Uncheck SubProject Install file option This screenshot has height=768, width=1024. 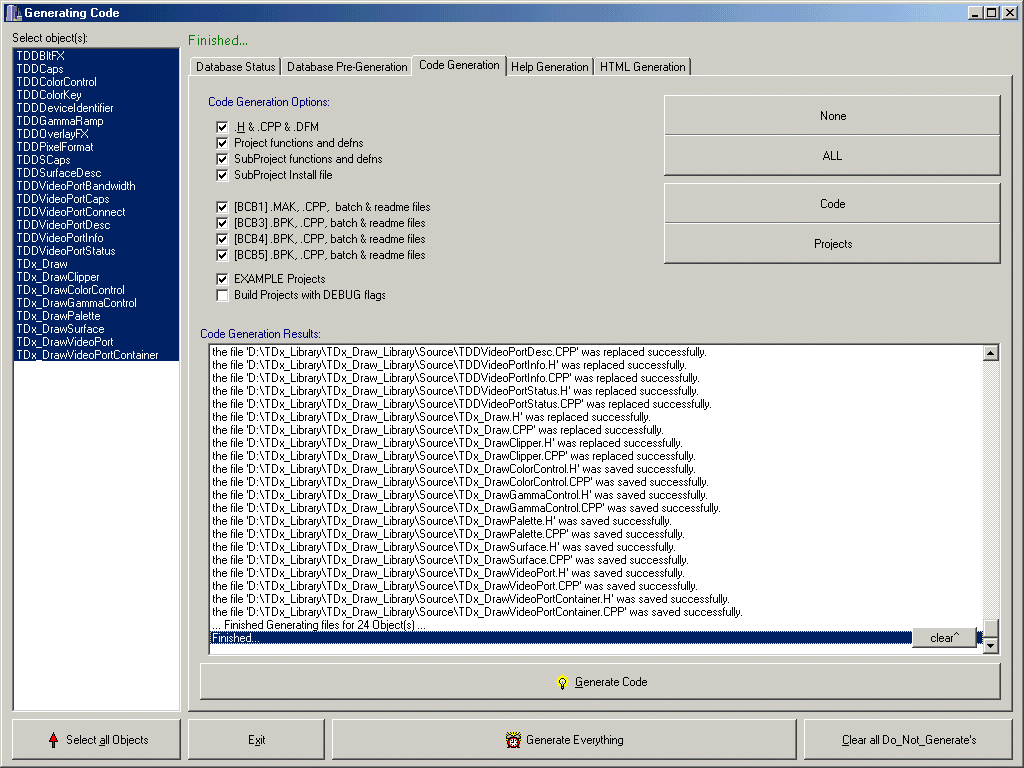(x=222, y=175)
